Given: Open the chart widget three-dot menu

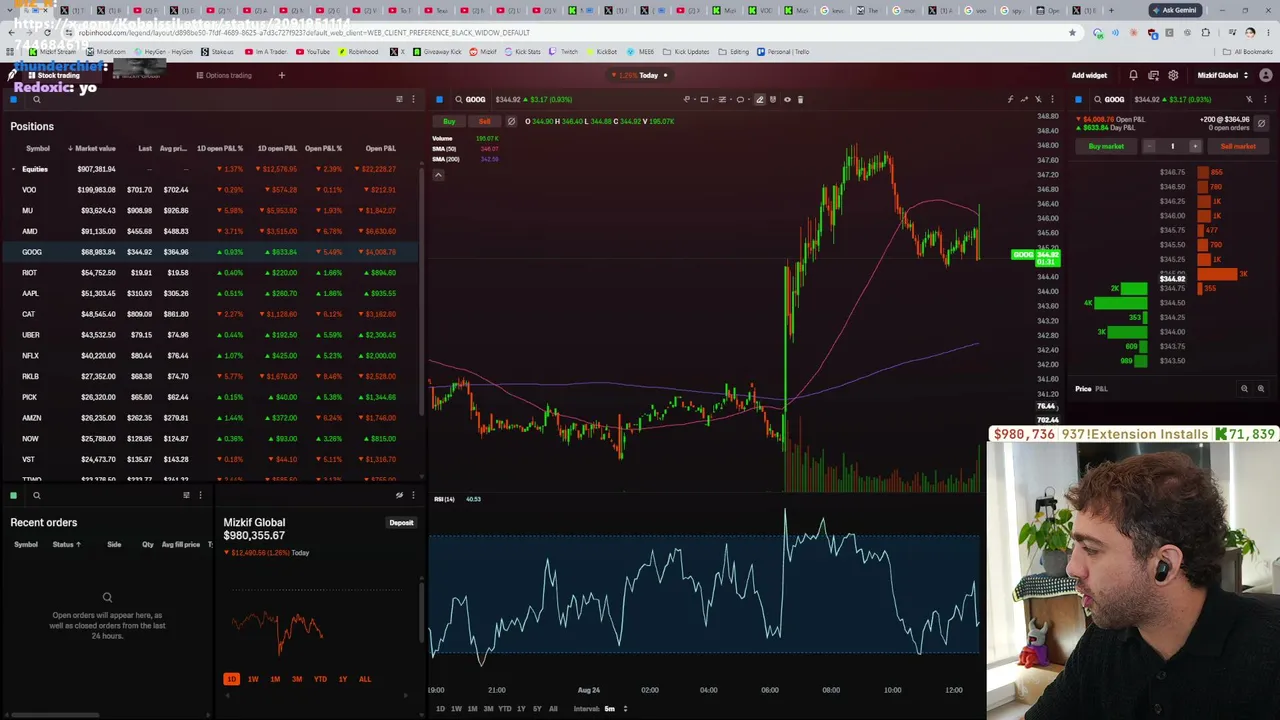Looking at the screenshot, I should click(x=1052, y=99).
